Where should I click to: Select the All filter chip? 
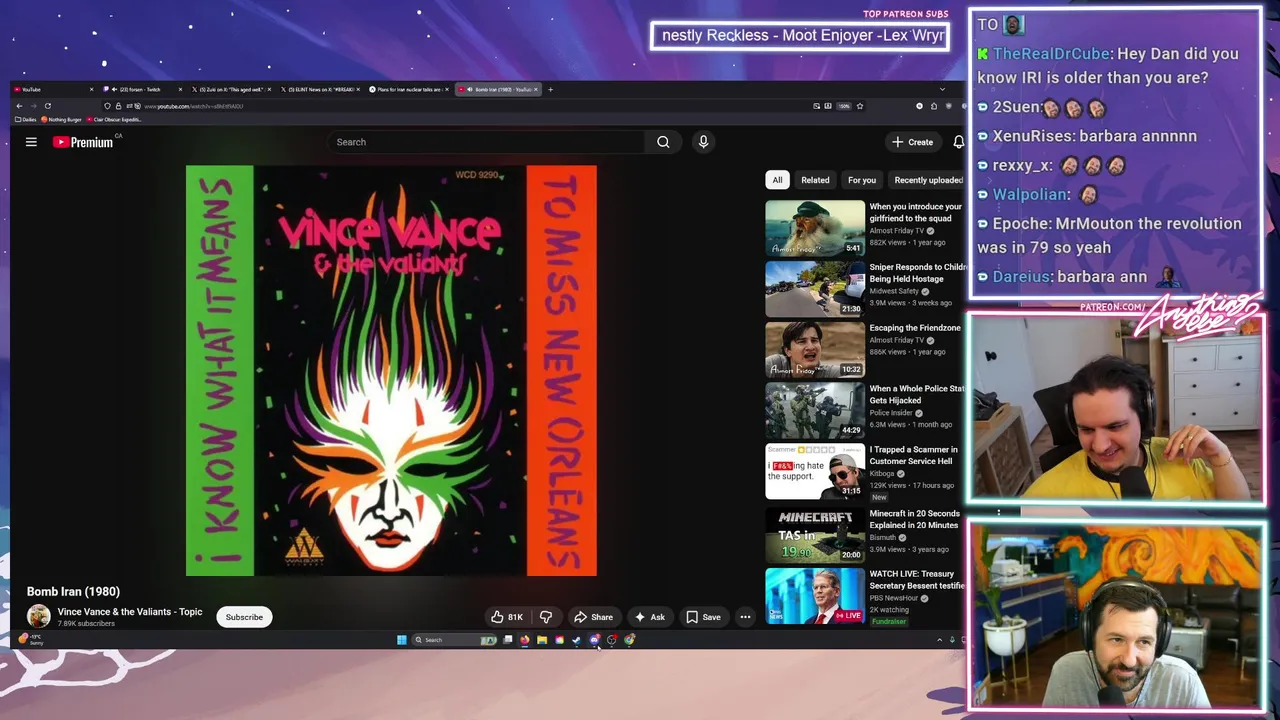pyautogui.click(x=777, y=180)
